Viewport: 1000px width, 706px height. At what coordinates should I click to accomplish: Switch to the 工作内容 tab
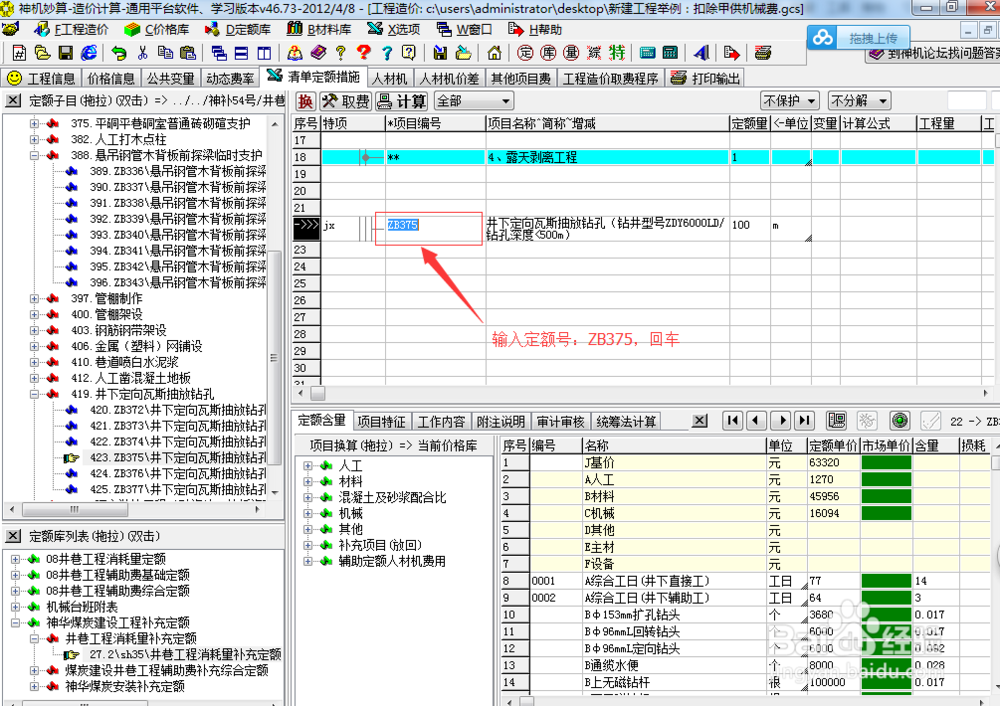441,422
